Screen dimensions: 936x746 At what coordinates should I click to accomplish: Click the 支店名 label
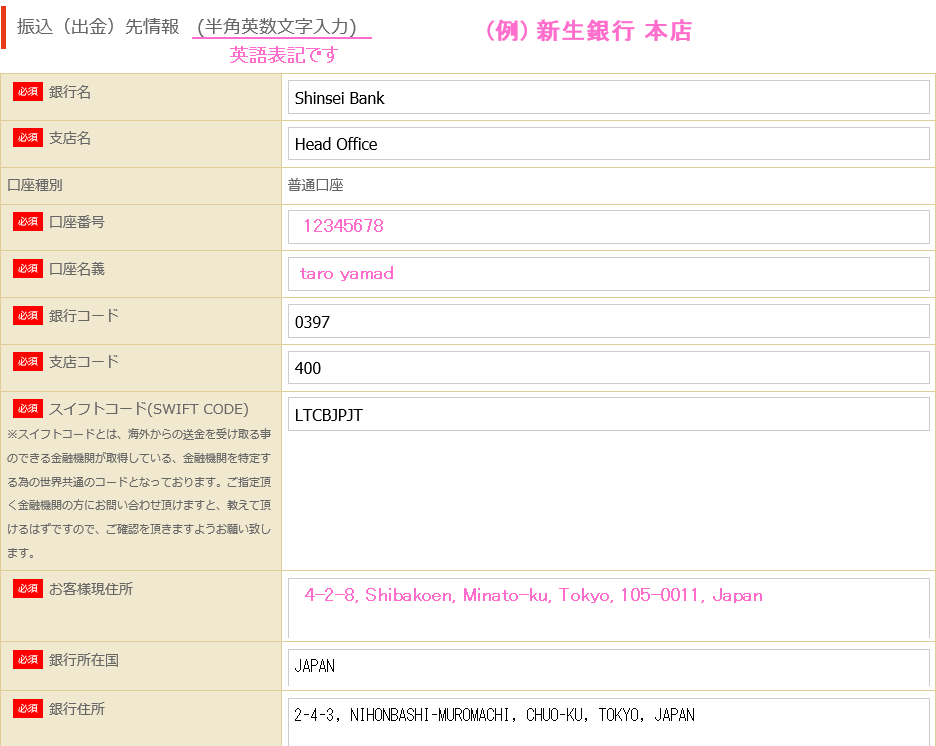tap(70, 138)
